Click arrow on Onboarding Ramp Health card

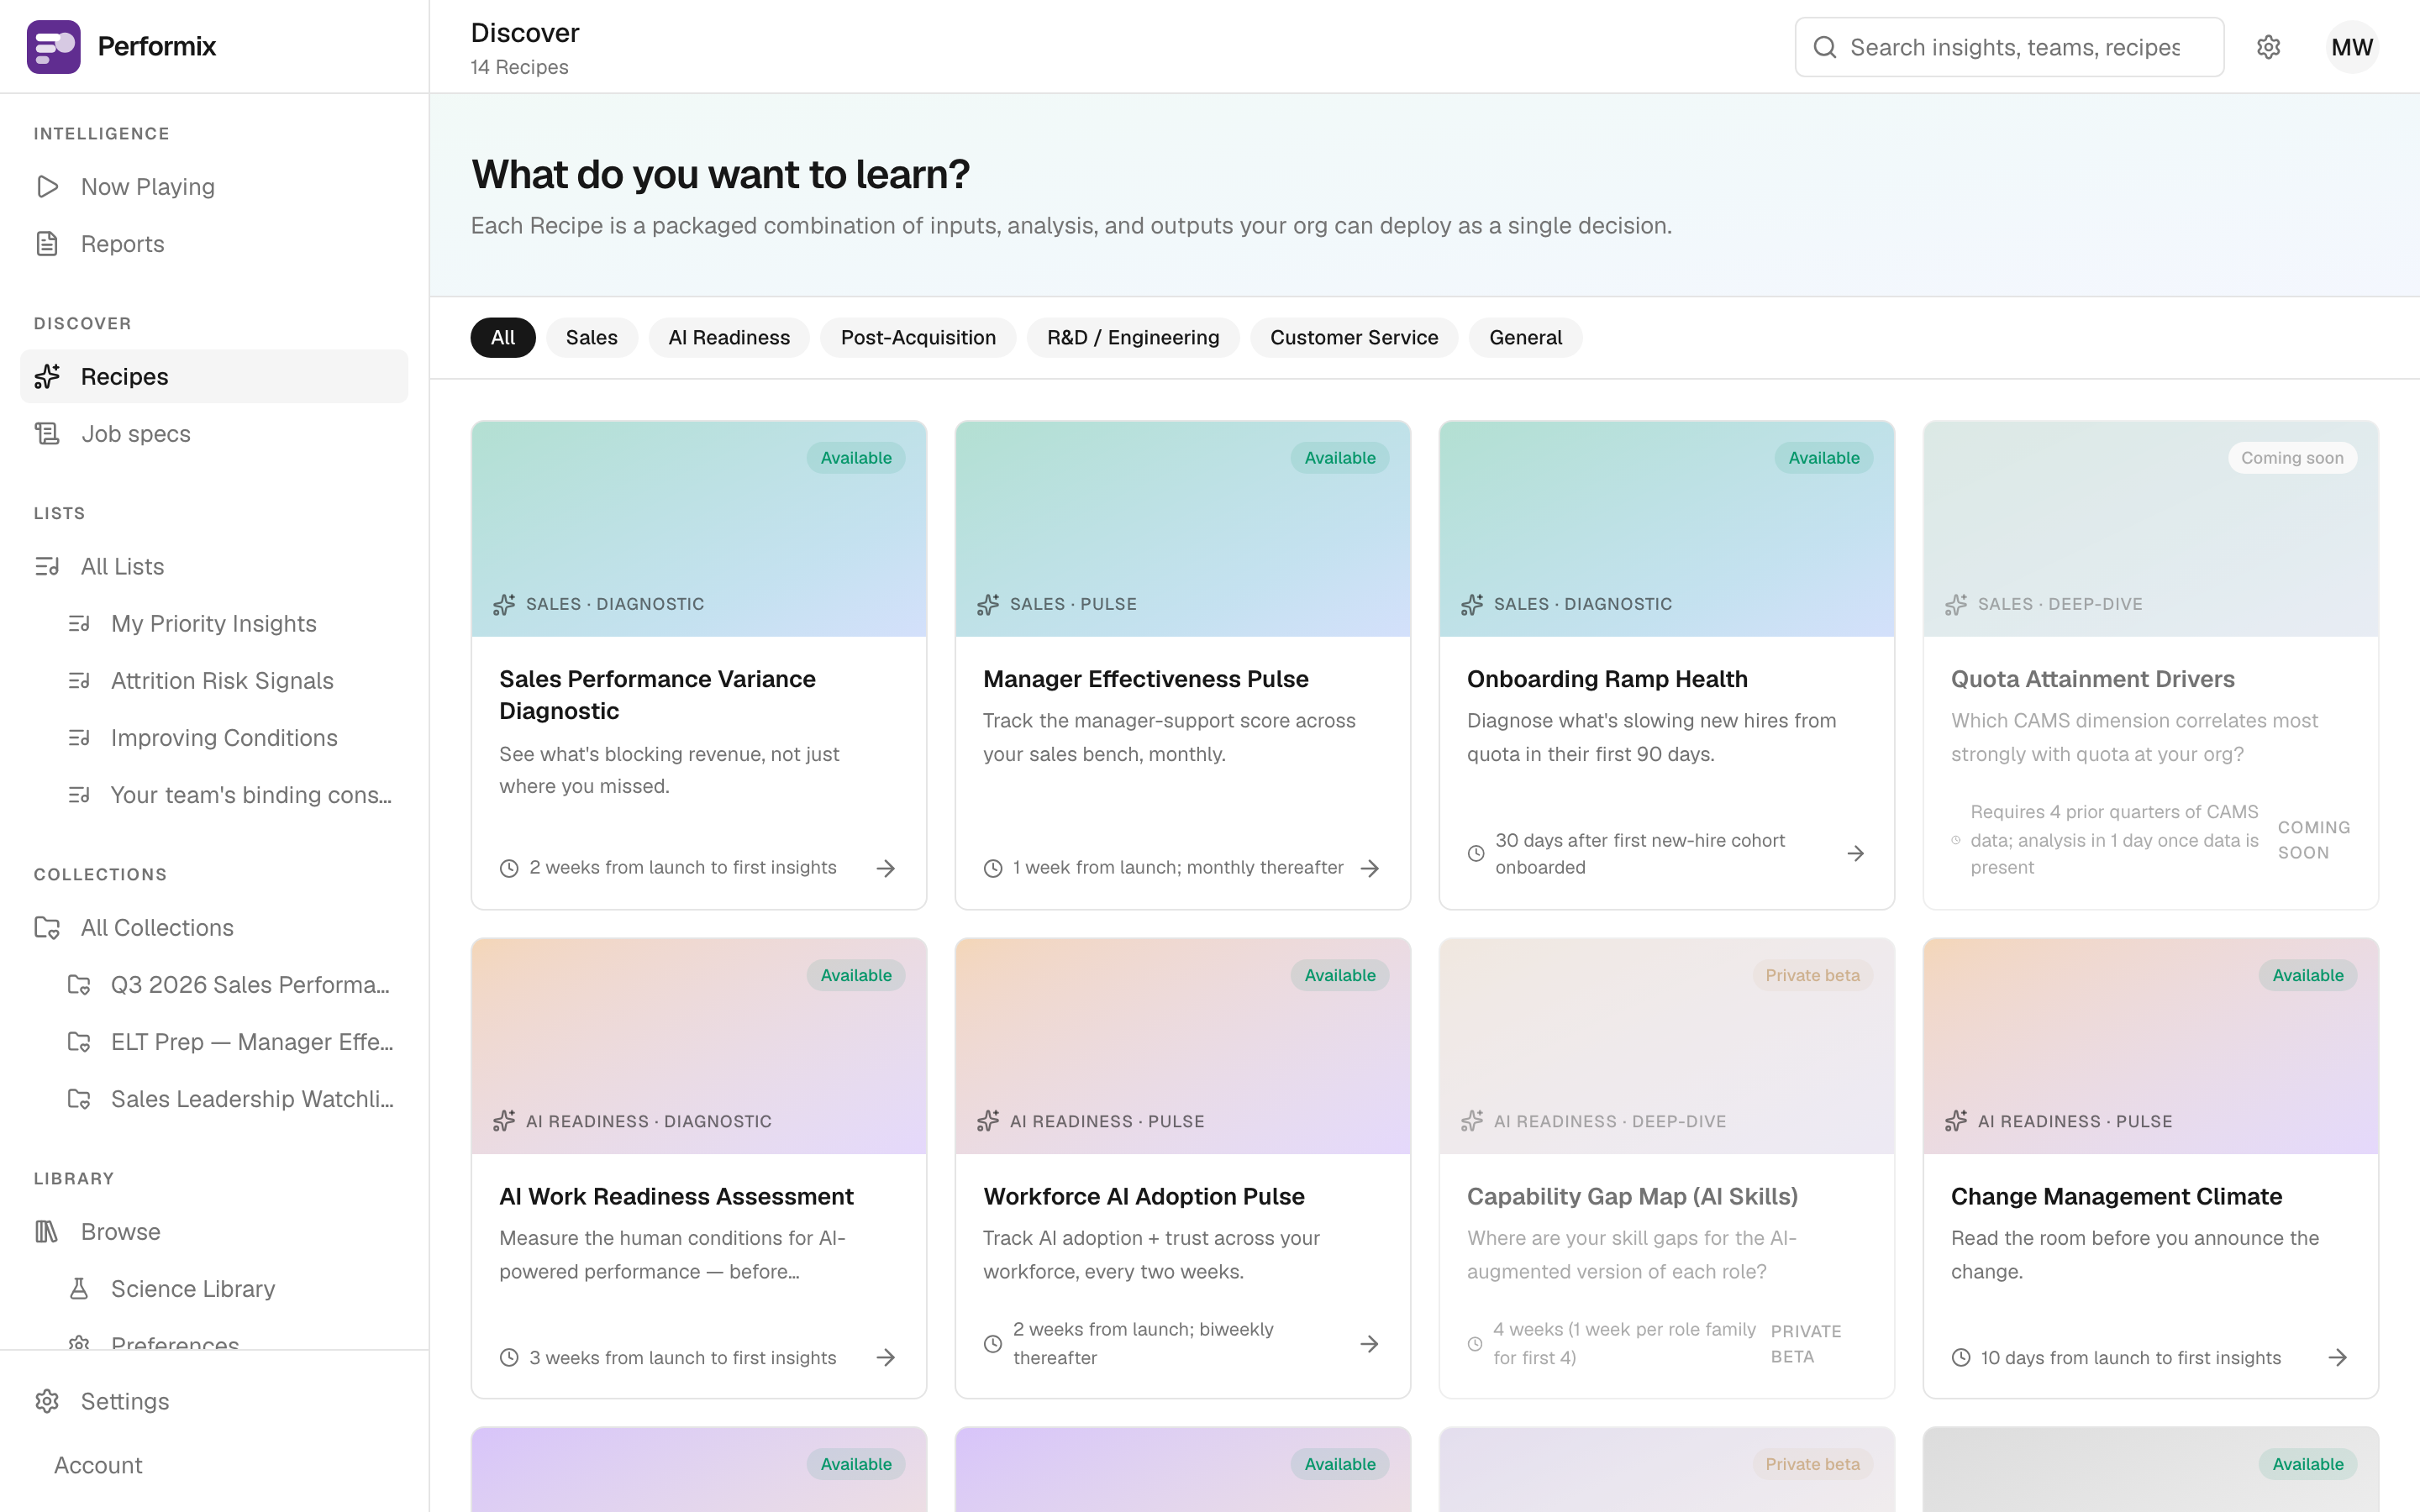click(1856, 853)
